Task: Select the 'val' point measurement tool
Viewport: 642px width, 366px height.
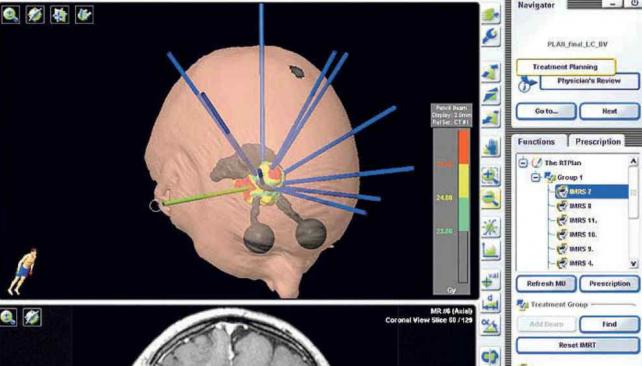Action: pos(491,280)
